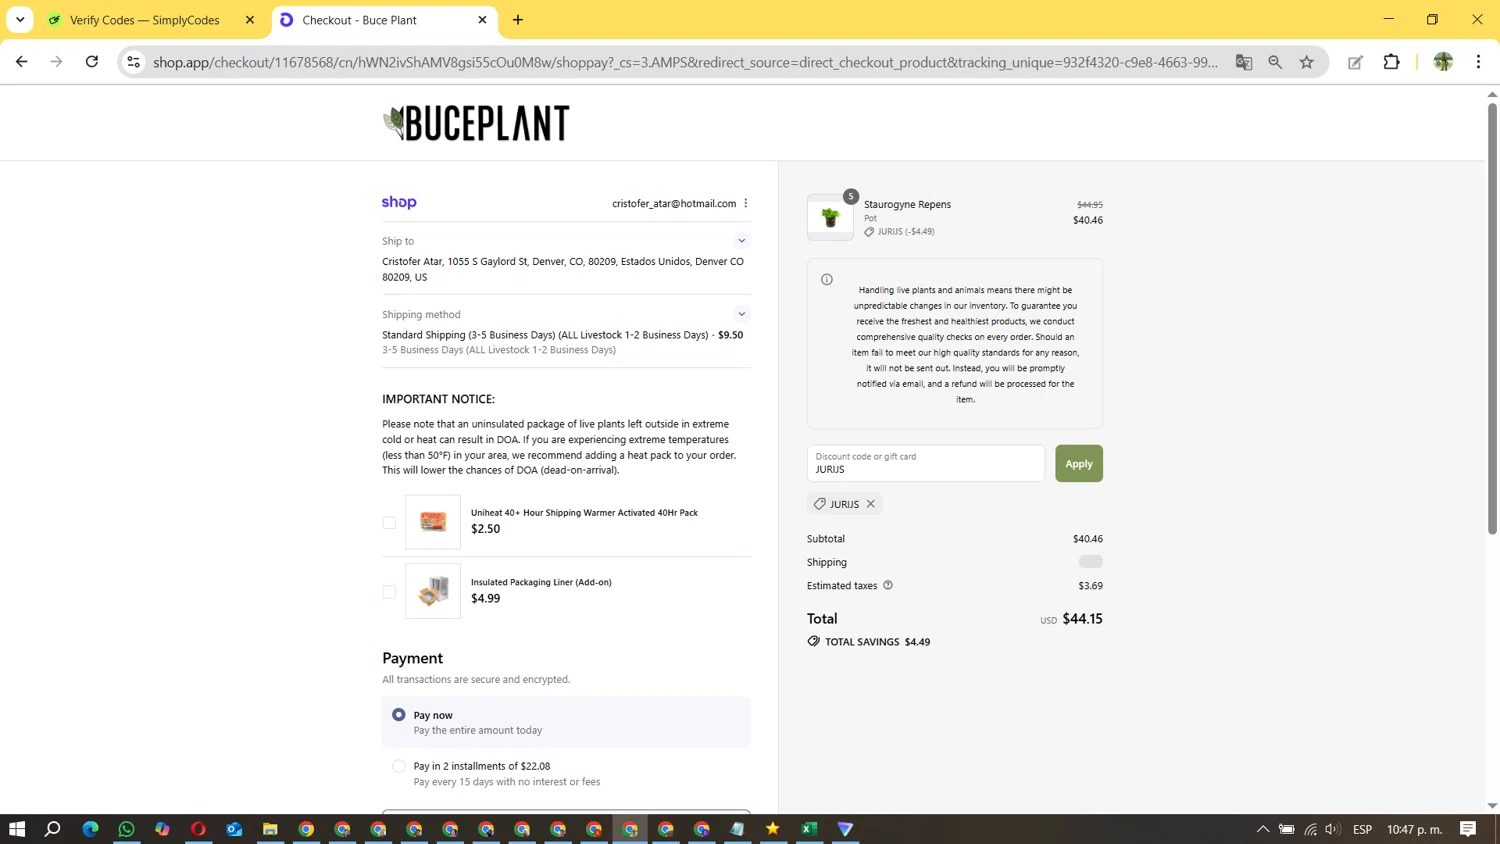Select Pay now option
The height and width of the screenshot is (844, 1500).
point(399,715)
